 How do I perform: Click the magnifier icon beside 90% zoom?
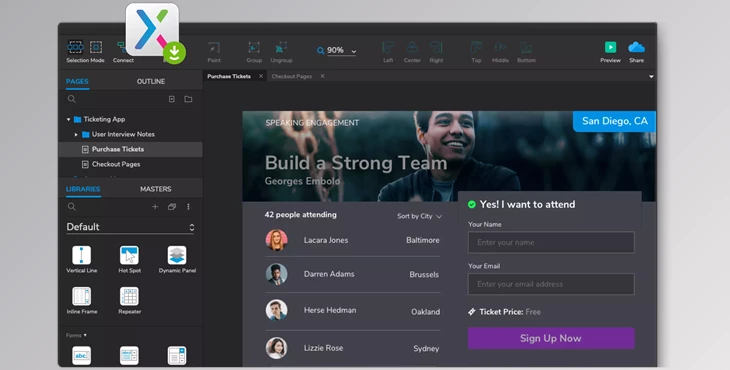(320, 51)
